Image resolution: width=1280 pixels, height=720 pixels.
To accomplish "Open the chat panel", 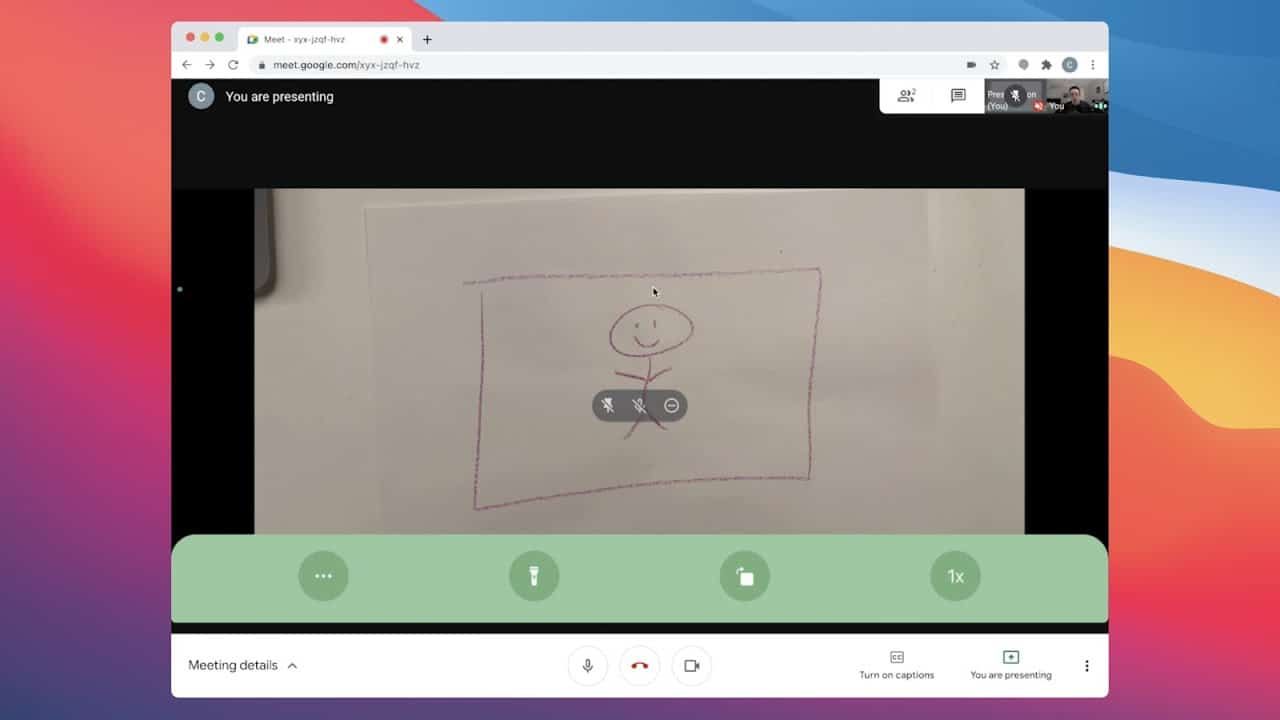I will [958, 96].
